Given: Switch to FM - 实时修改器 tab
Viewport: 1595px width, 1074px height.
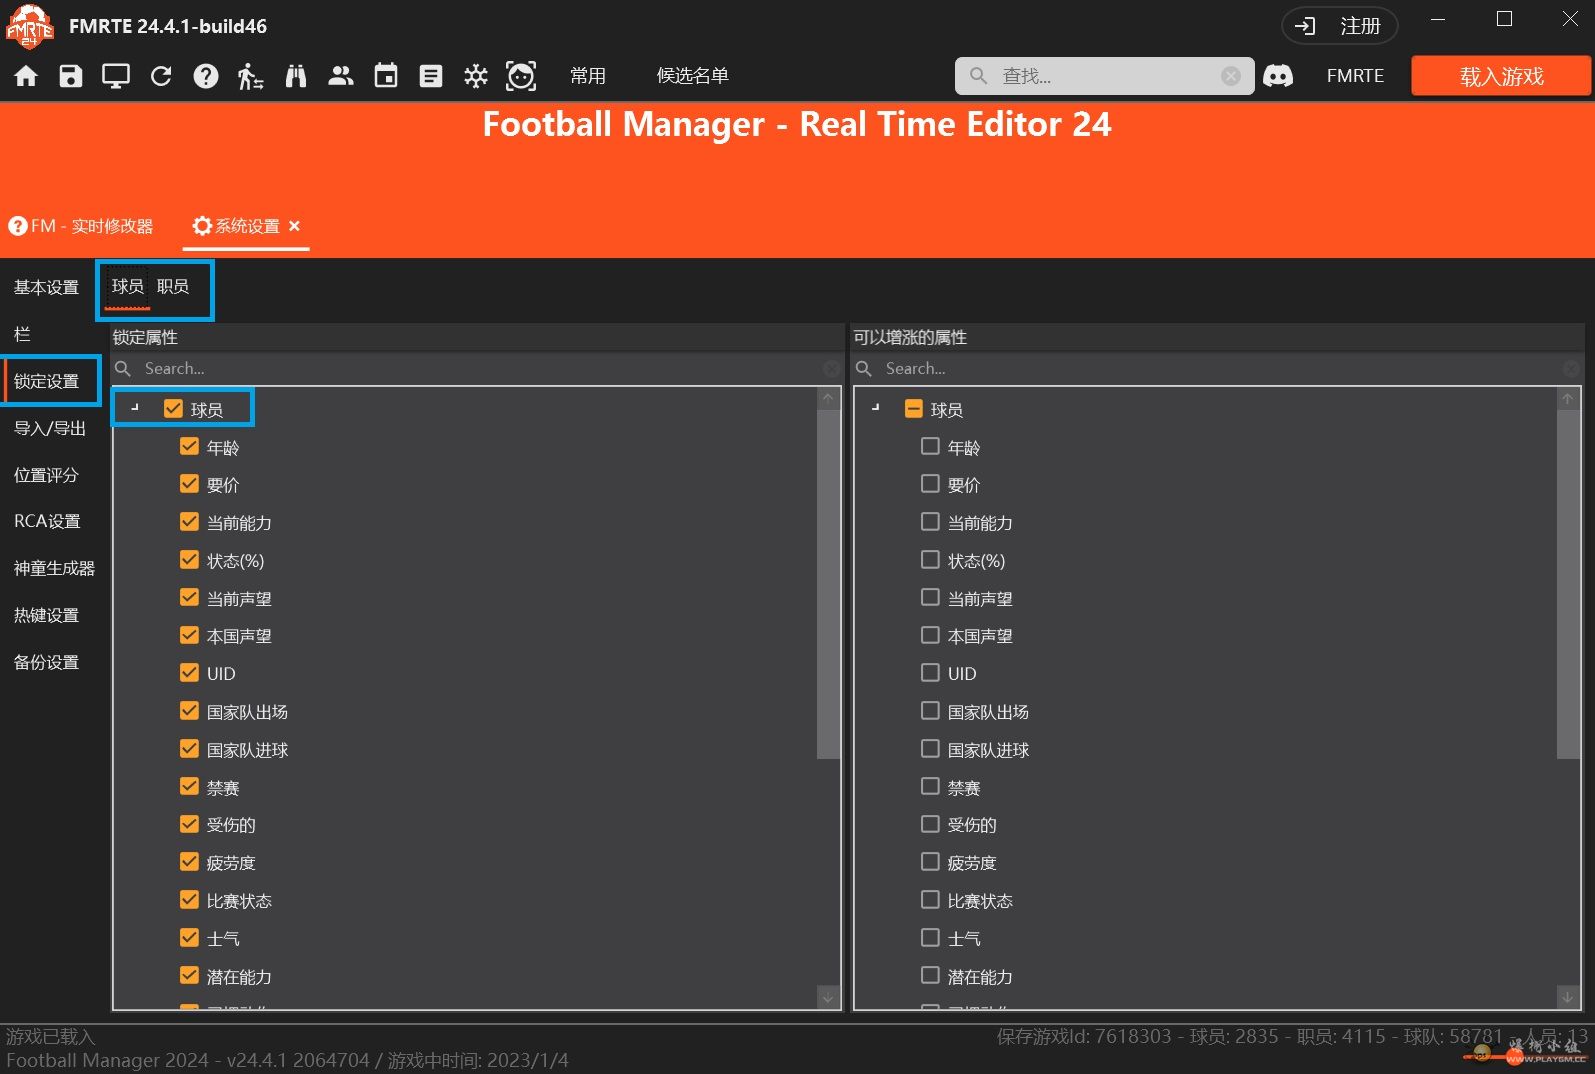Looking at the screenshot, I should click(x=81, y=226).
